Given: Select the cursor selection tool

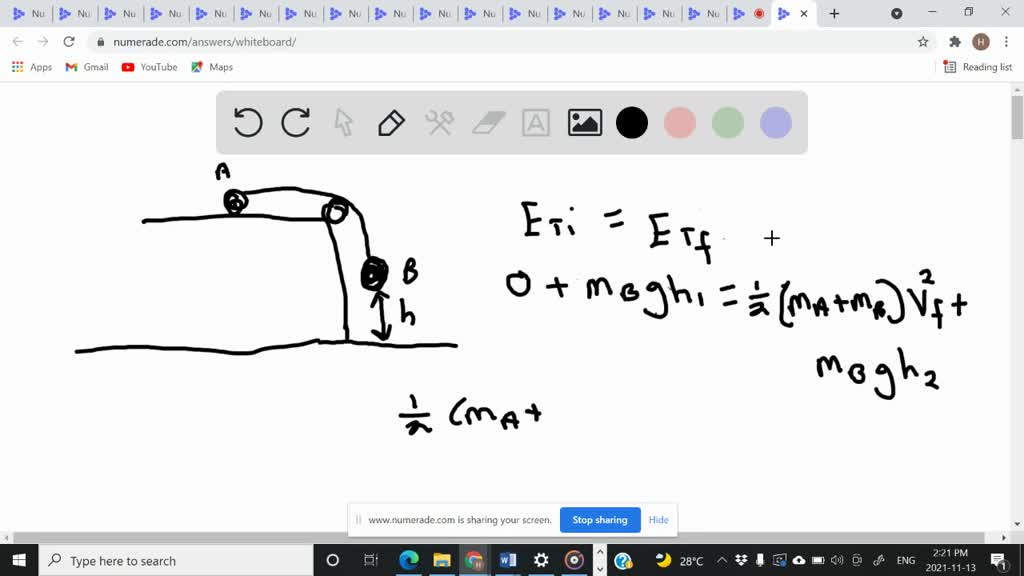Looking at the screenshot, I should point(343,122).
